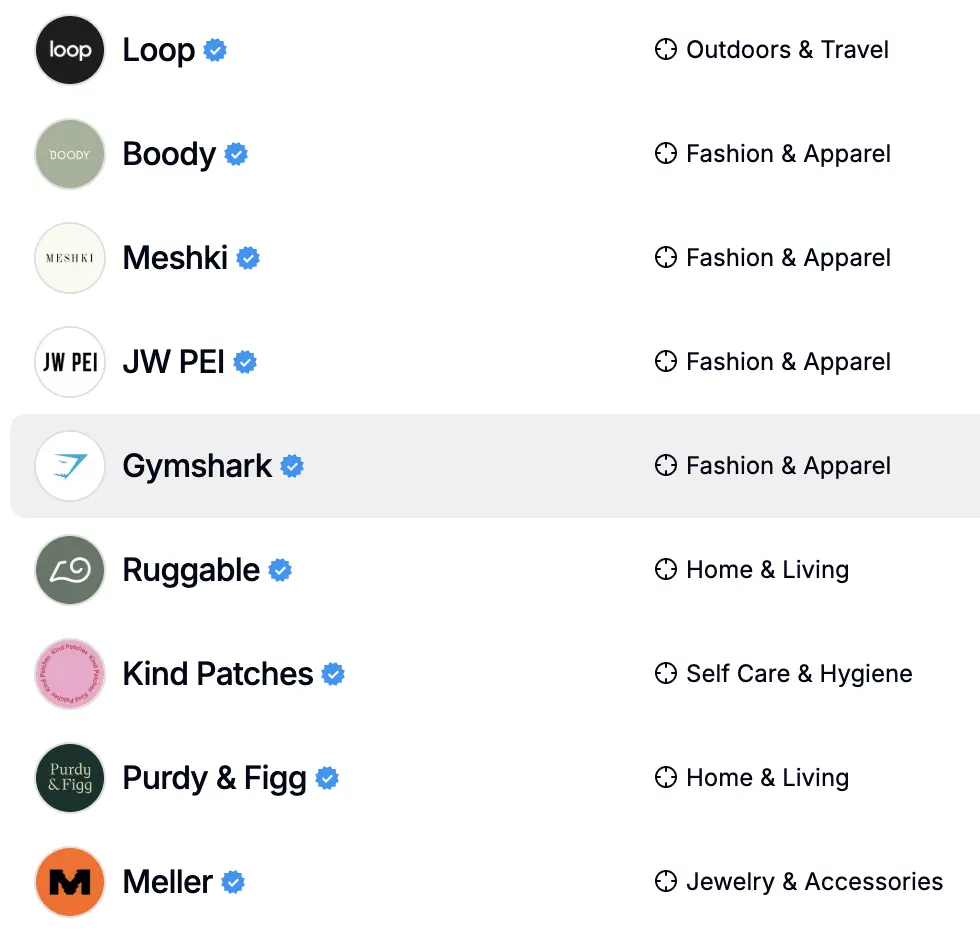The height and width of the screenshot is (934, 980).
Task: Select the Gymshark shark logo
Action: pyautogui.click(x=69, y=466)
